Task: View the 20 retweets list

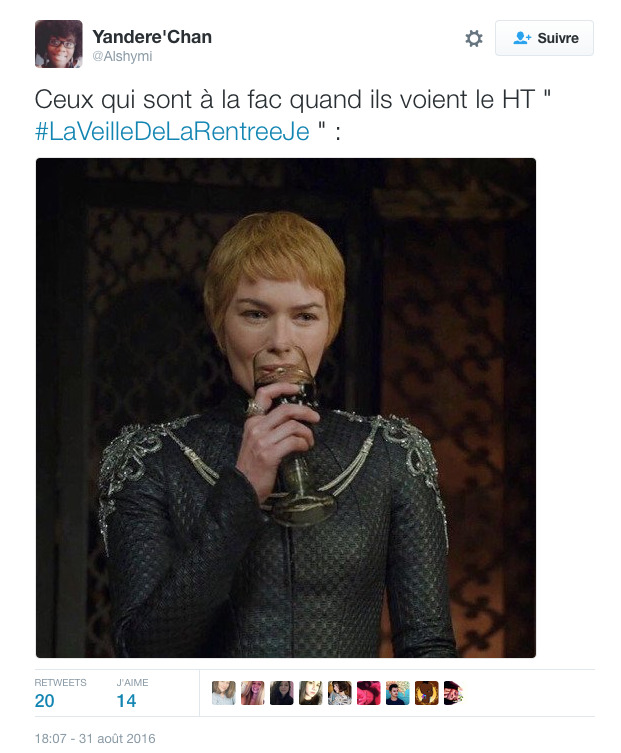Action: click(61, 693)
